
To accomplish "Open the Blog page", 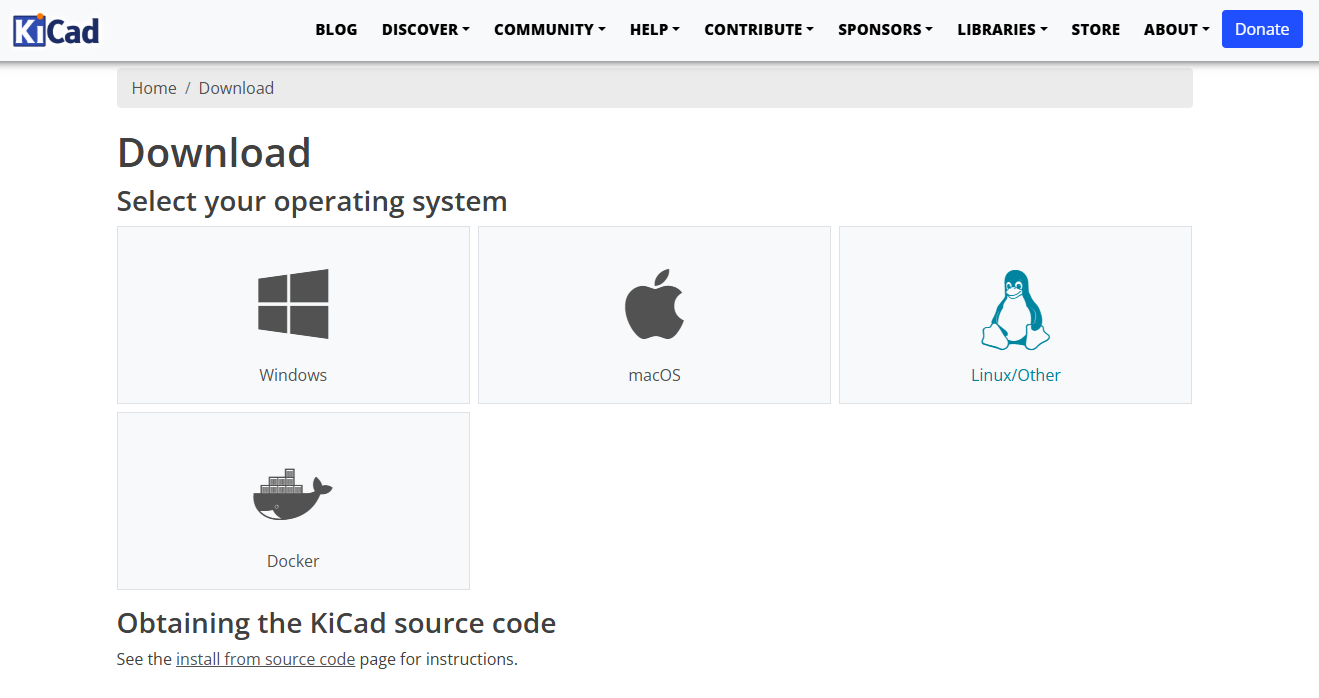I will [336, 29].
